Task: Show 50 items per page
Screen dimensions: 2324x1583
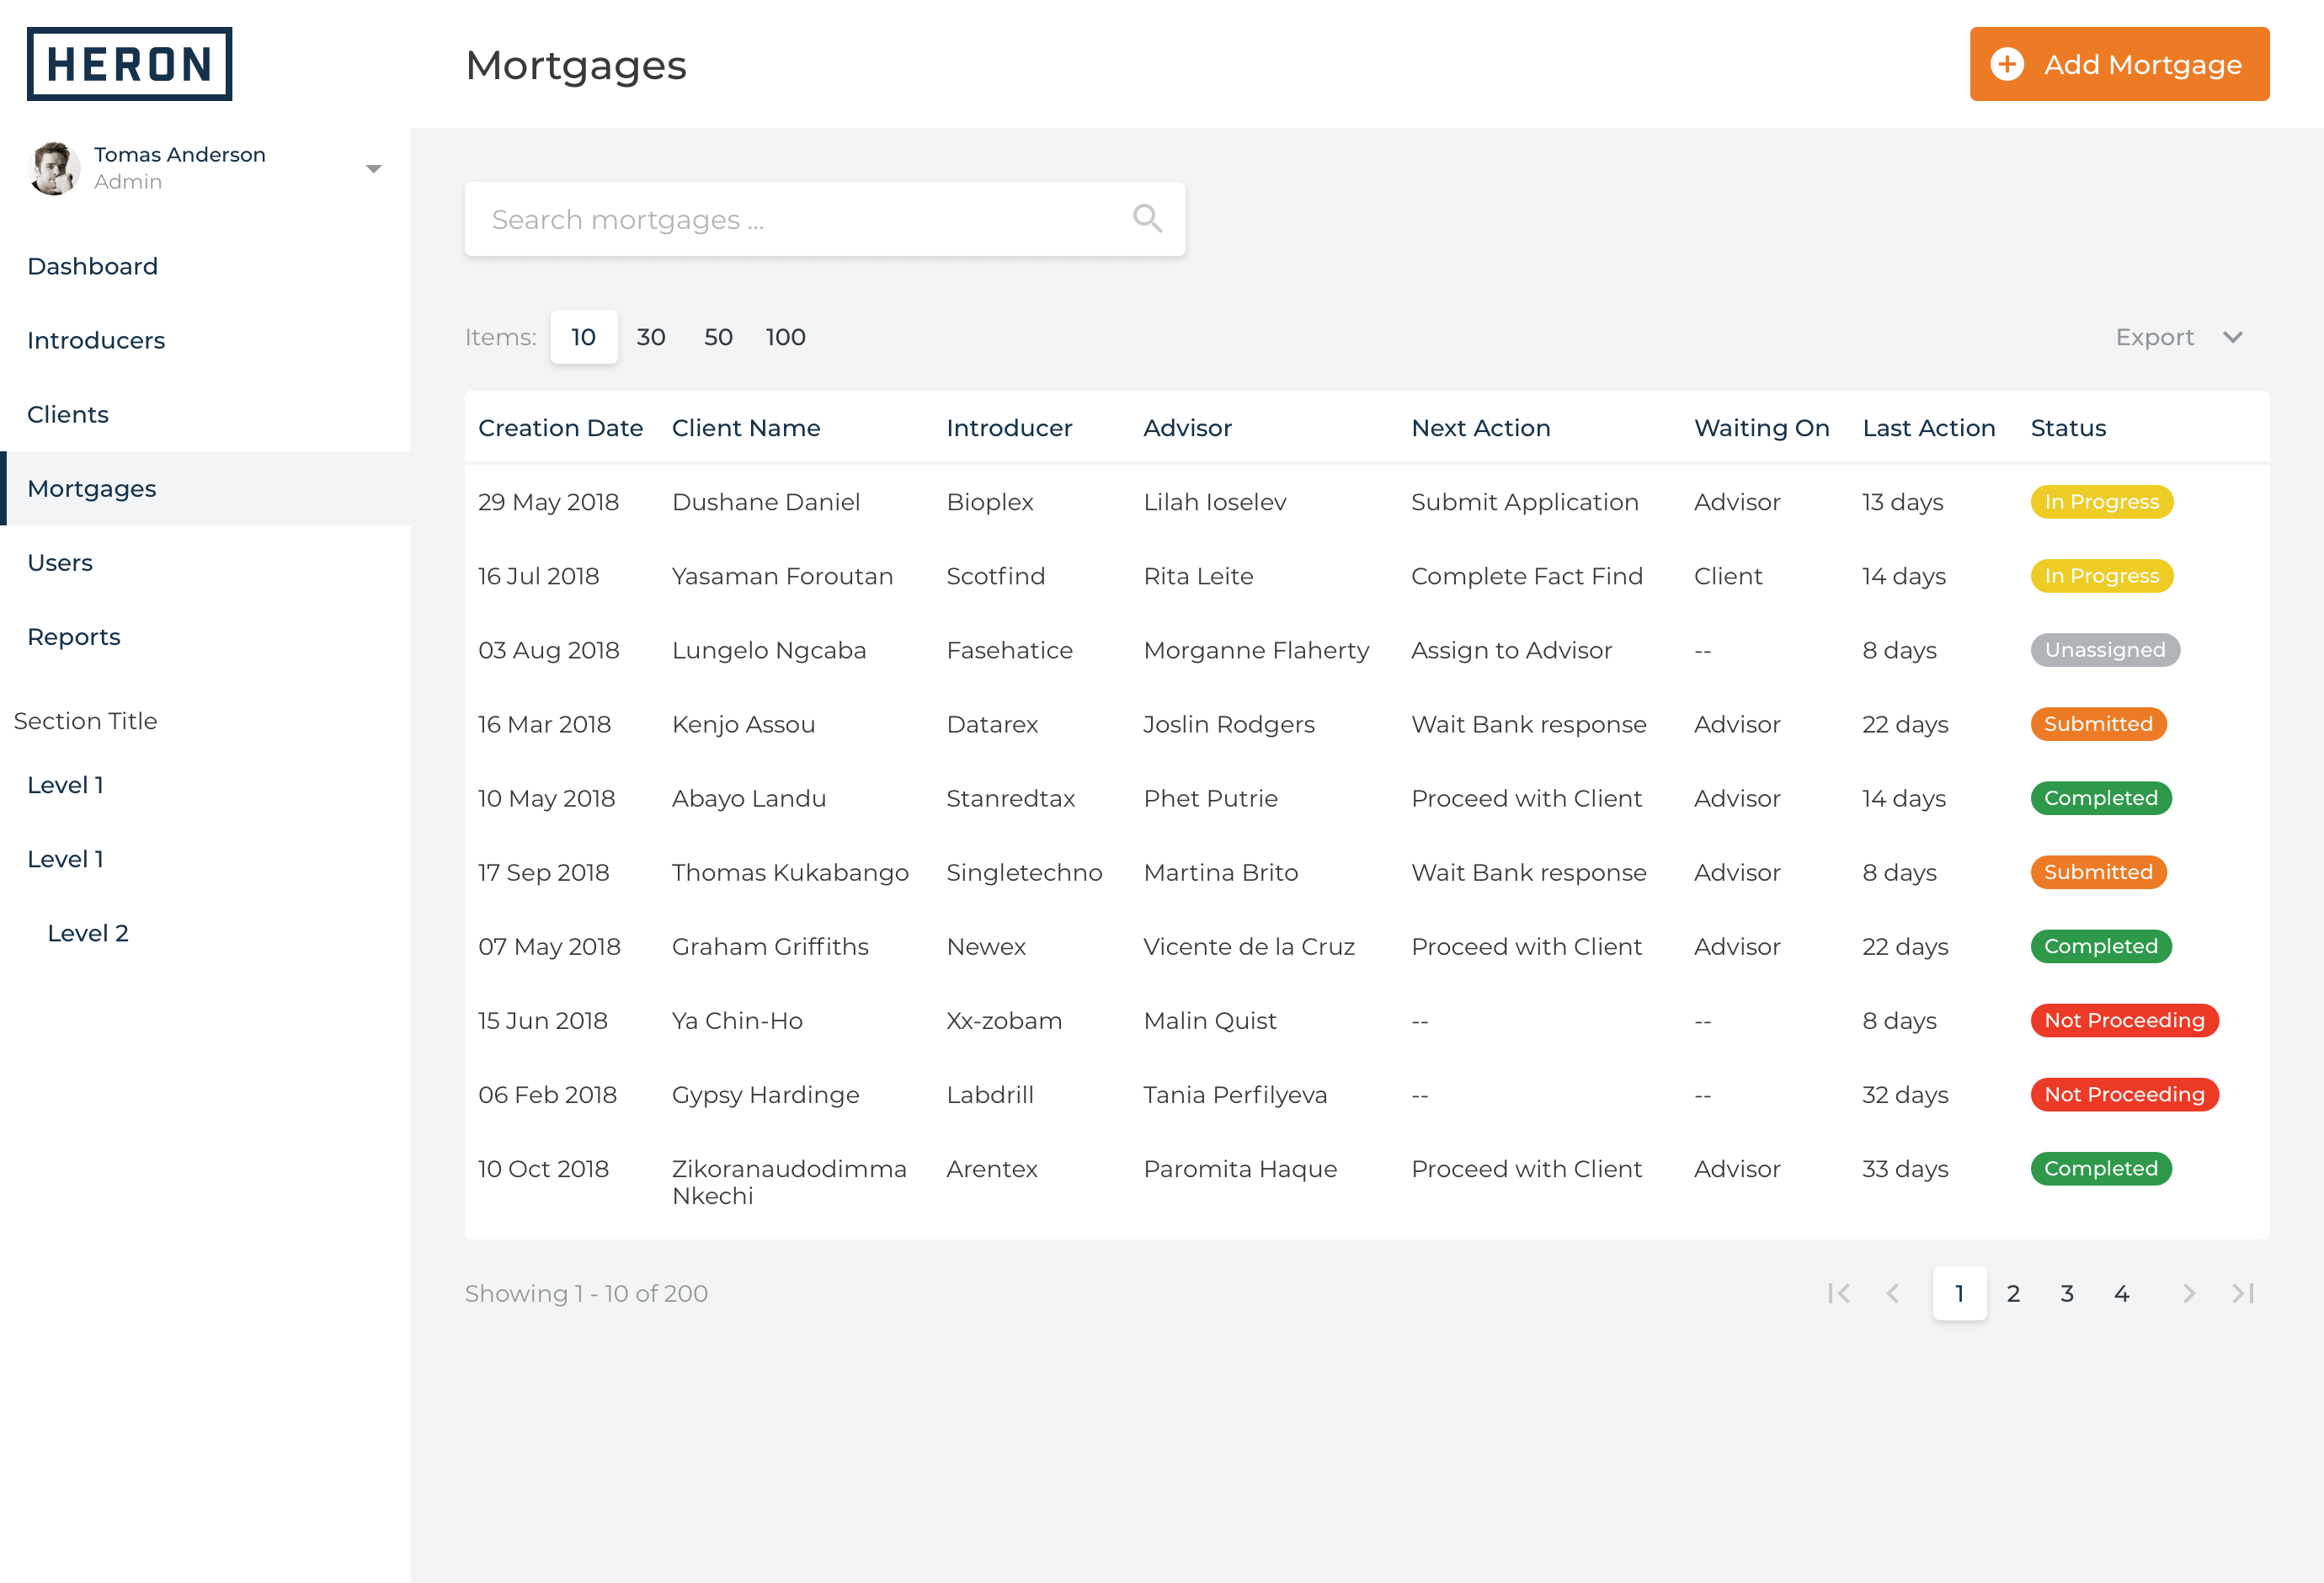Action: coord(718,337)
